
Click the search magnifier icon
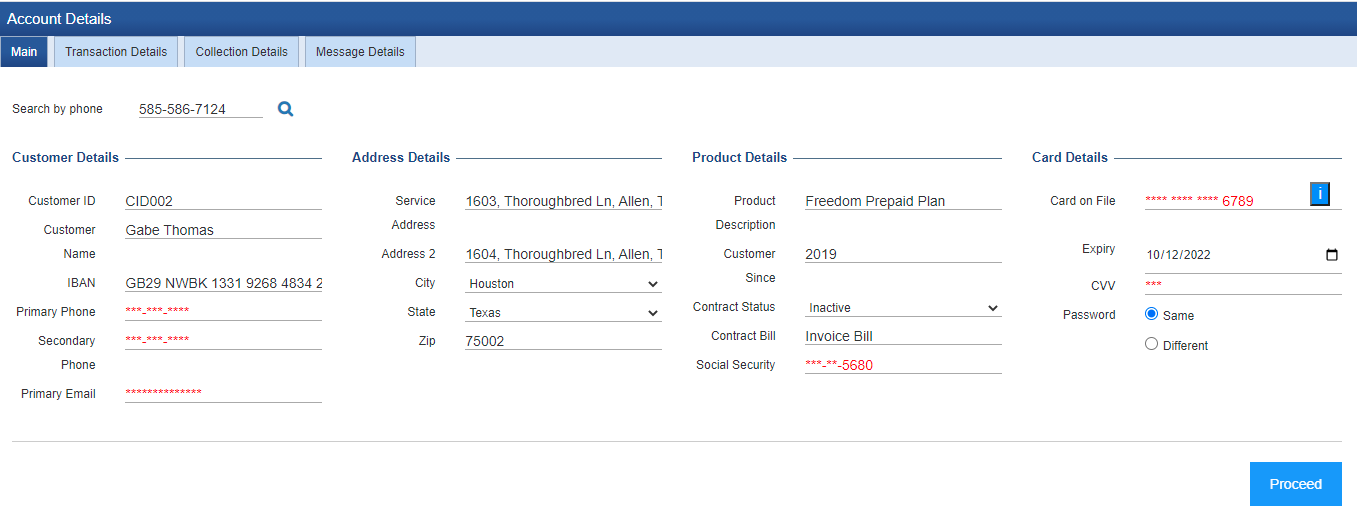coord(286,109)
